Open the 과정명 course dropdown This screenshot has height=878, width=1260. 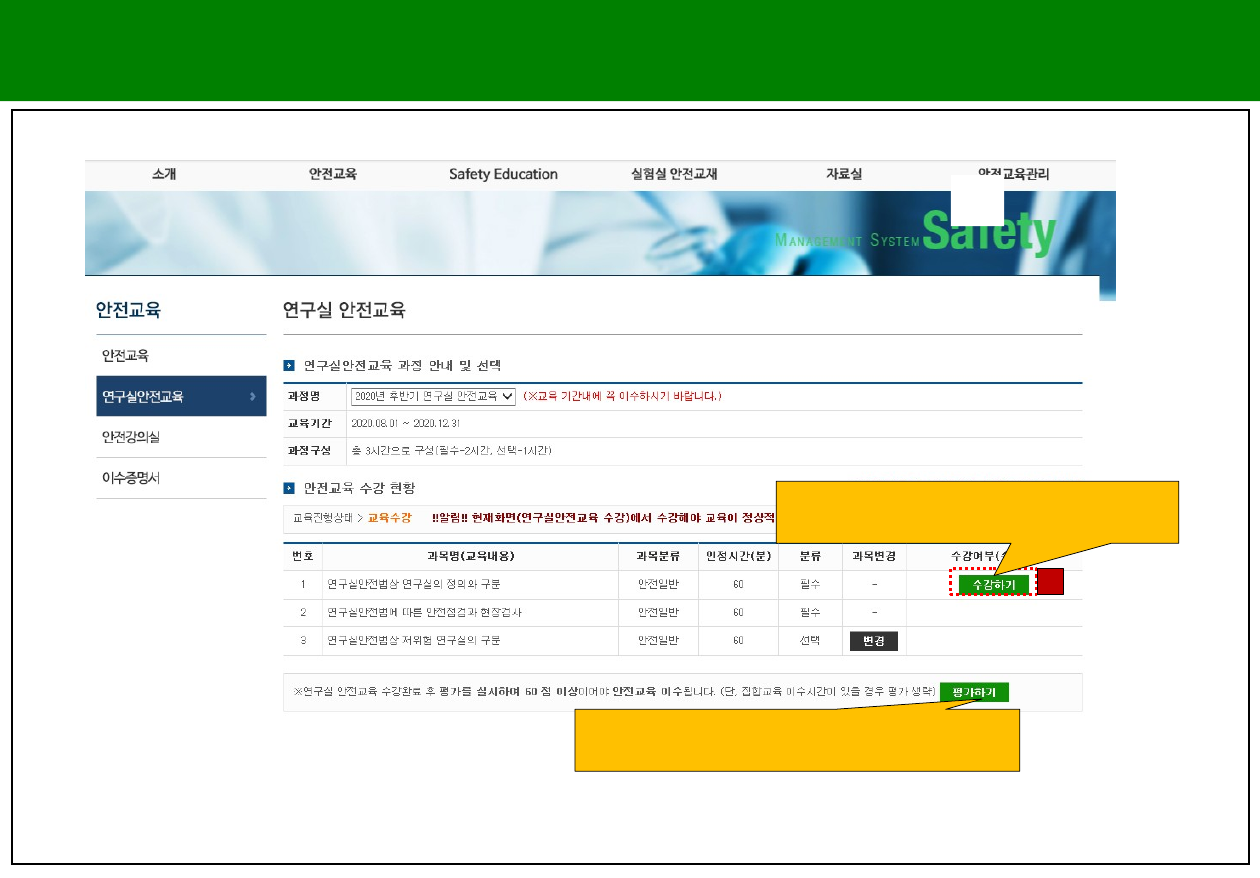(433, 396)
